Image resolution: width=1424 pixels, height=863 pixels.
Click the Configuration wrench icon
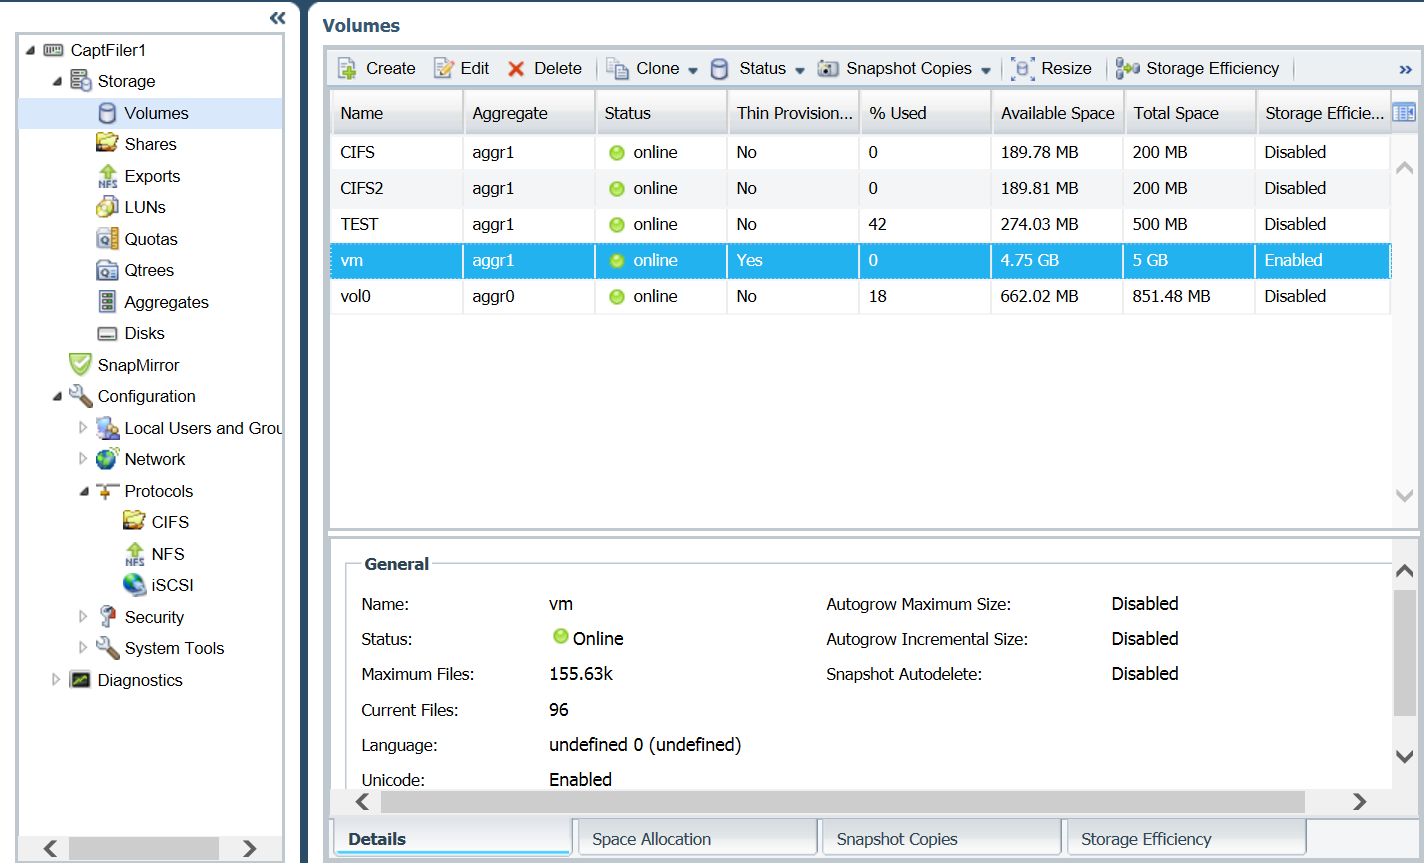coord(80,396)
